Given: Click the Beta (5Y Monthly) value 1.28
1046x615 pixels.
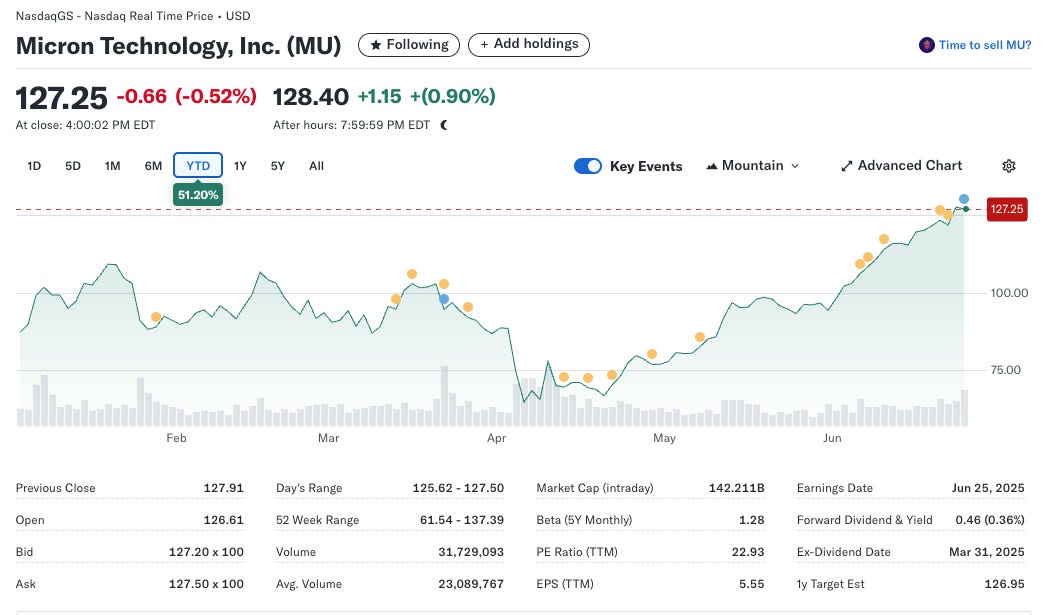Looking at the screenshot, I should [x=752, y=520].
